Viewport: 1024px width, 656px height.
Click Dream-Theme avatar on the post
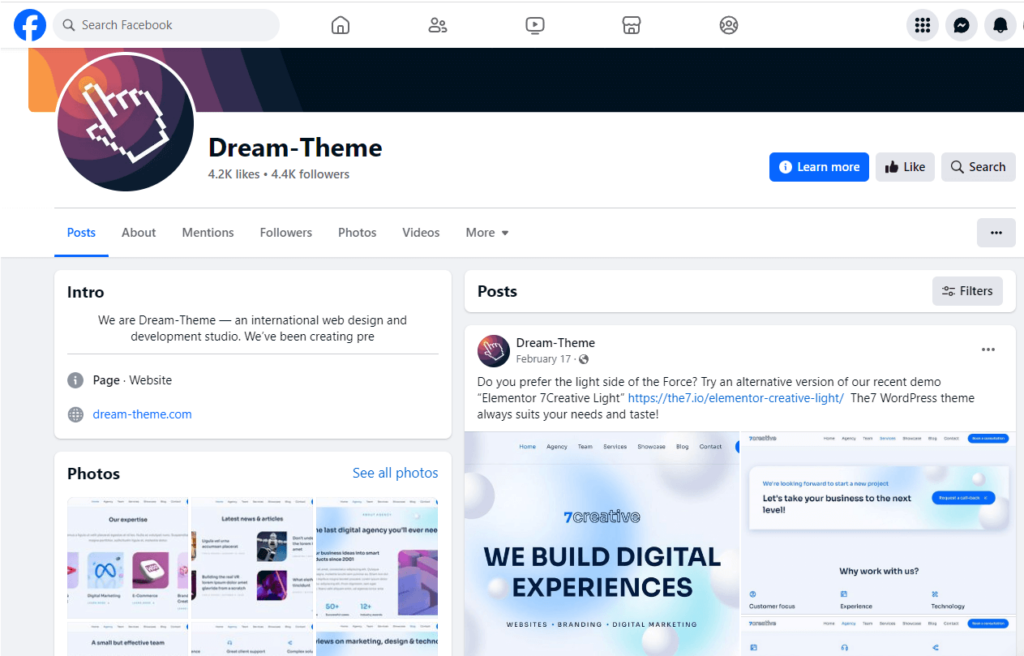point(493,351)
